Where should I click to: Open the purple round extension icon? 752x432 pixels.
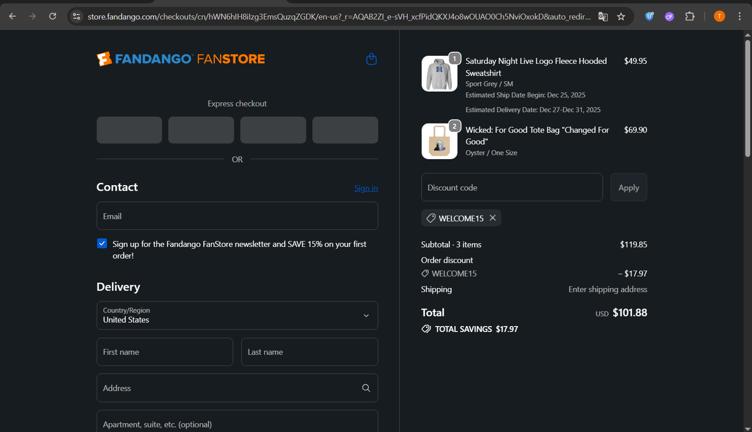pos(670,17)
